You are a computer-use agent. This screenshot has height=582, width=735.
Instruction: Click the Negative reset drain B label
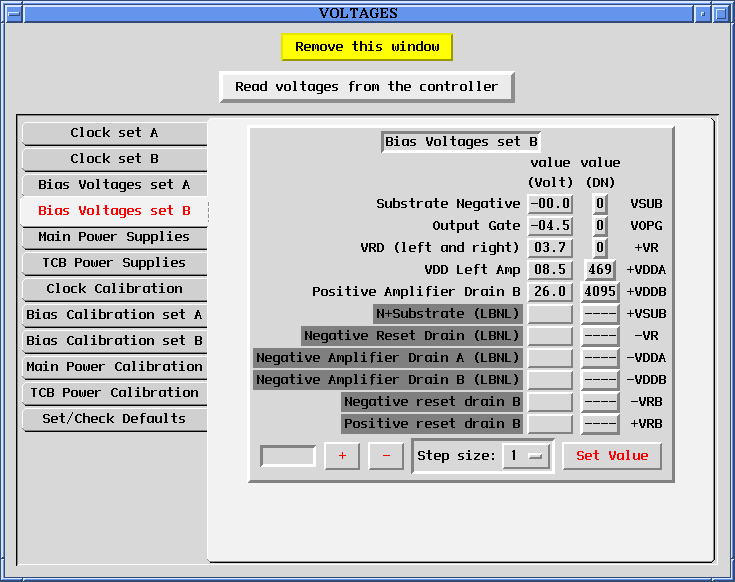tap(432, 402)
